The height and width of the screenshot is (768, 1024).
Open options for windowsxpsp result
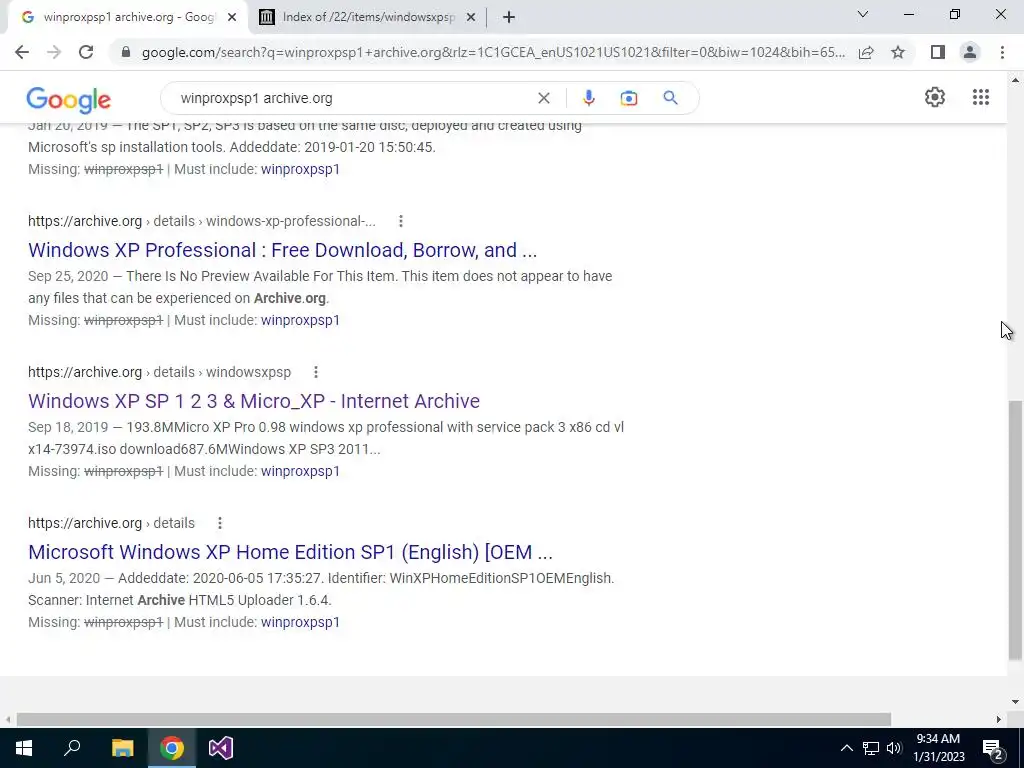[x=315, y=372]
